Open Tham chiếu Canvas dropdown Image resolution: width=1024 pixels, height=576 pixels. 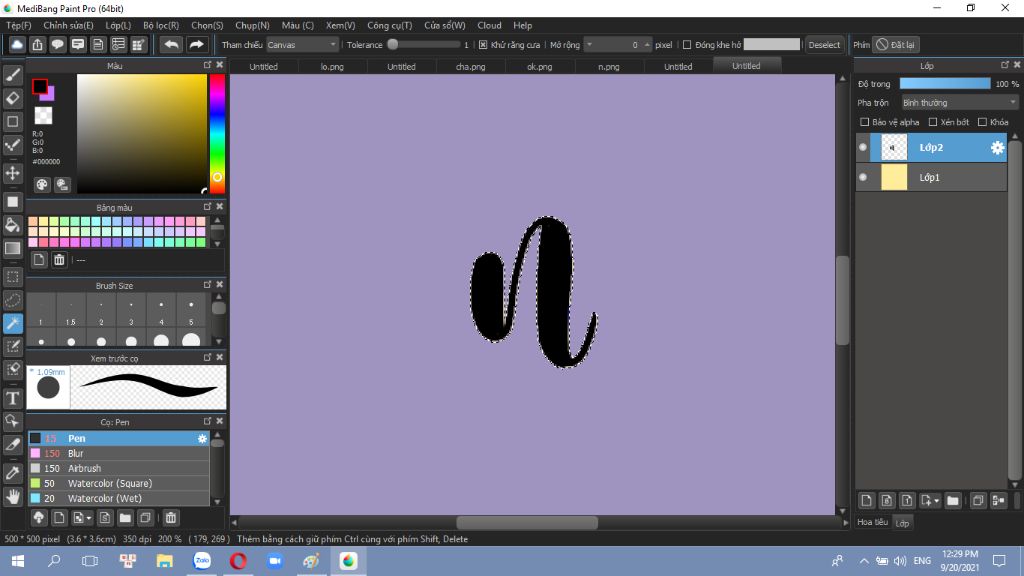tap(302, 45)
